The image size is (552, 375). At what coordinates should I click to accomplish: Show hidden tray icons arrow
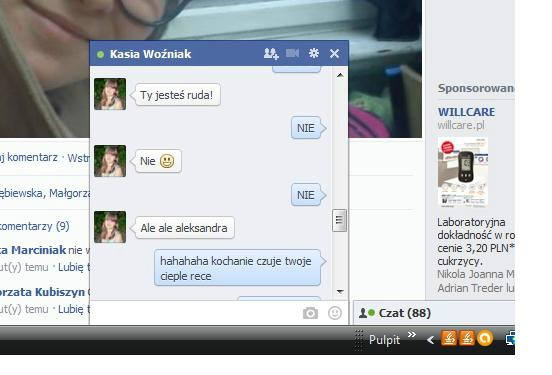(x=430, y=340)
